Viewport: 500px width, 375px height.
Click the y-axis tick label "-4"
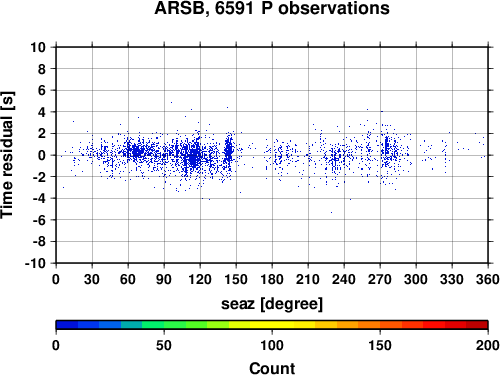coord(39,199)
